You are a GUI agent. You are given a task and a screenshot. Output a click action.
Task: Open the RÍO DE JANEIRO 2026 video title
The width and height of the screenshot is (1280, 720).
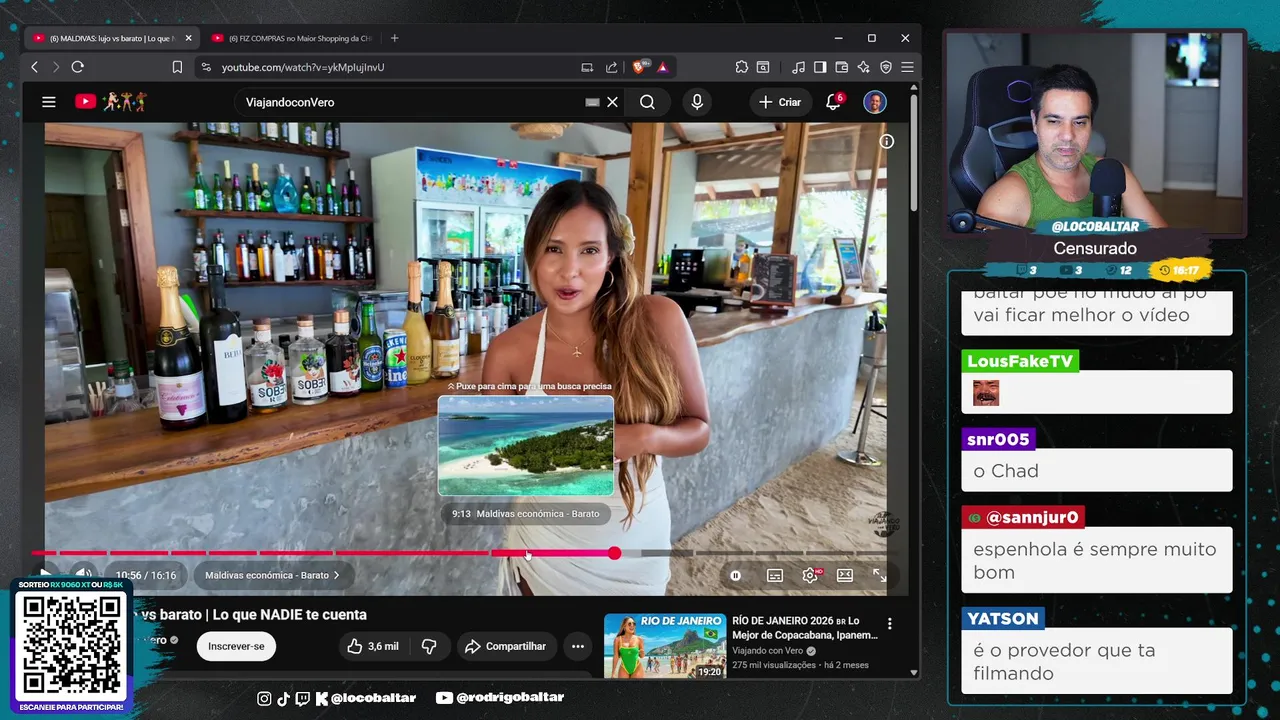point(803,628)
